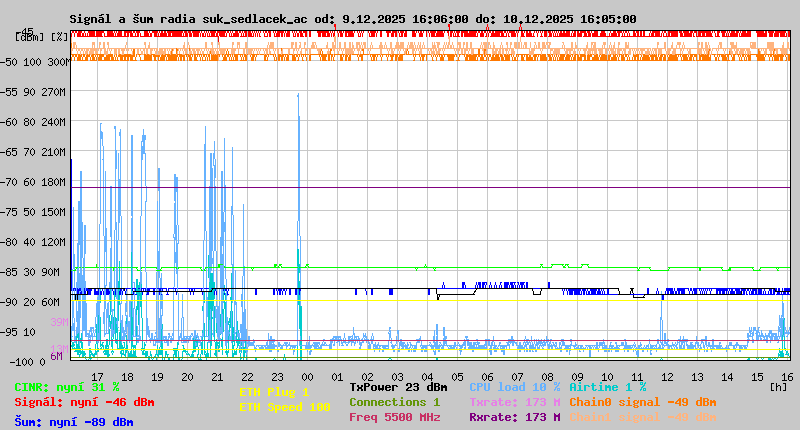Click the '-100 0' y-axis label
The width and height of the screenshot is (800, 430).
(x=27, y=362)
